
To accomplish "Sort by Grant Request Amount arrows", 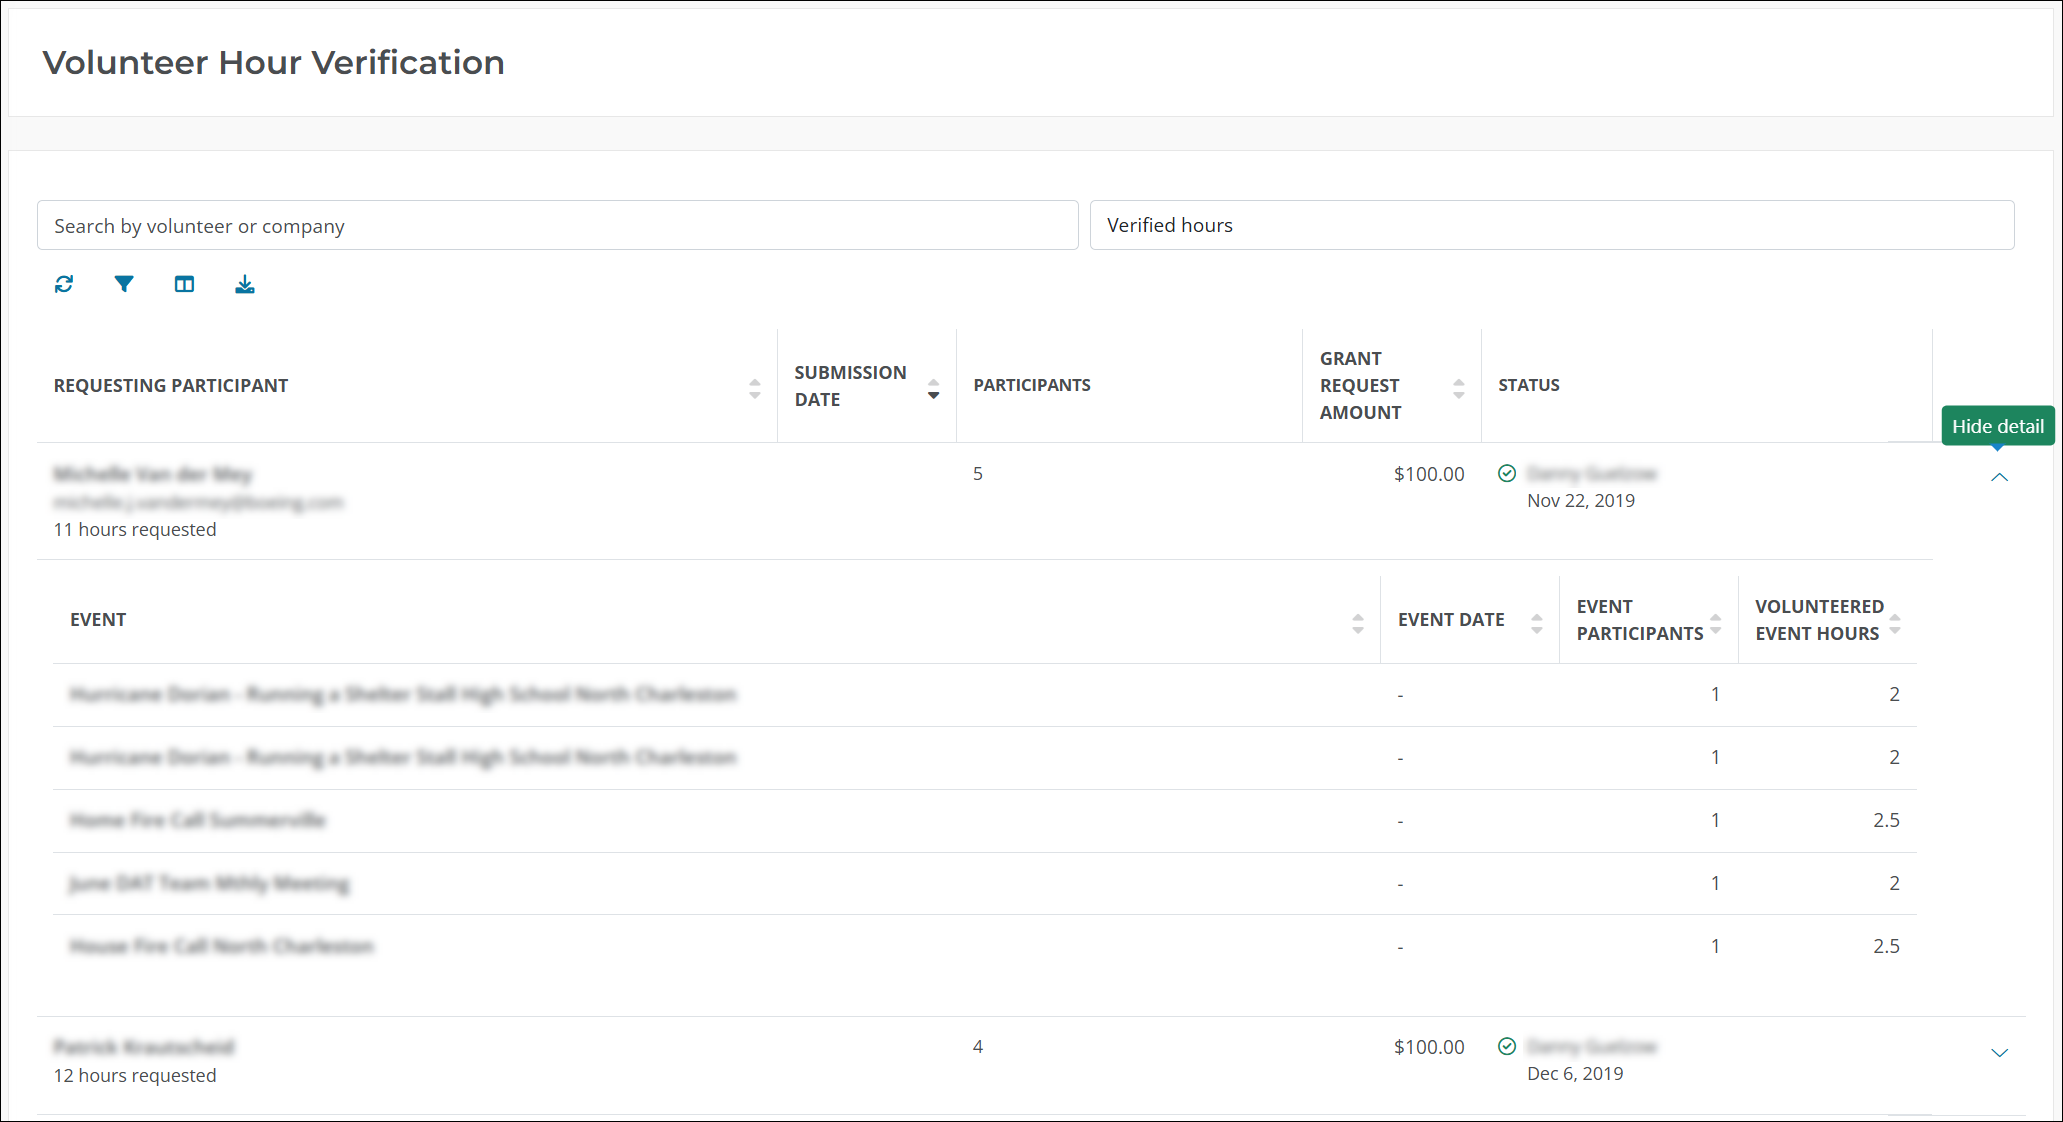I will pos(1459,388).
